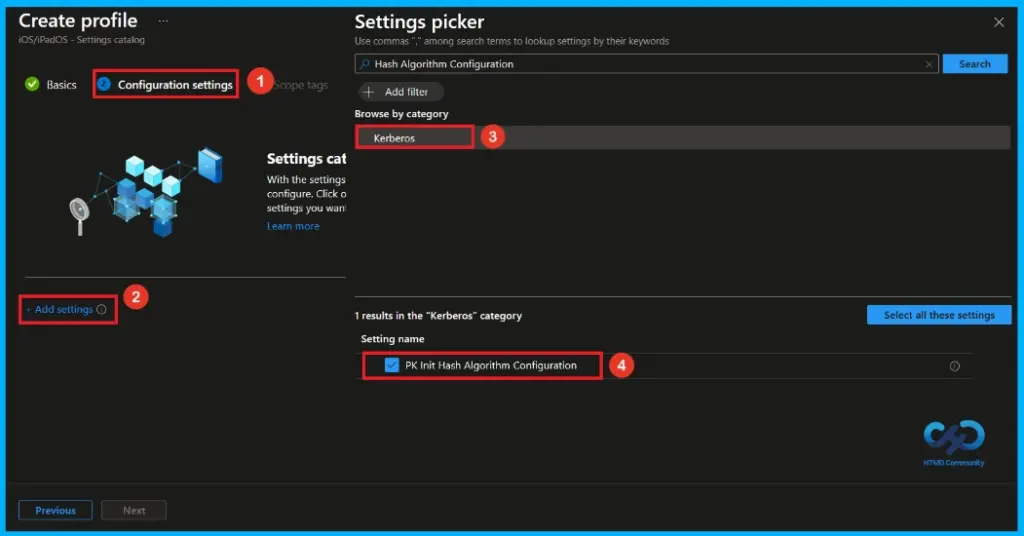
Task: Click the Browse by category heading
Action: coord(401,114)
